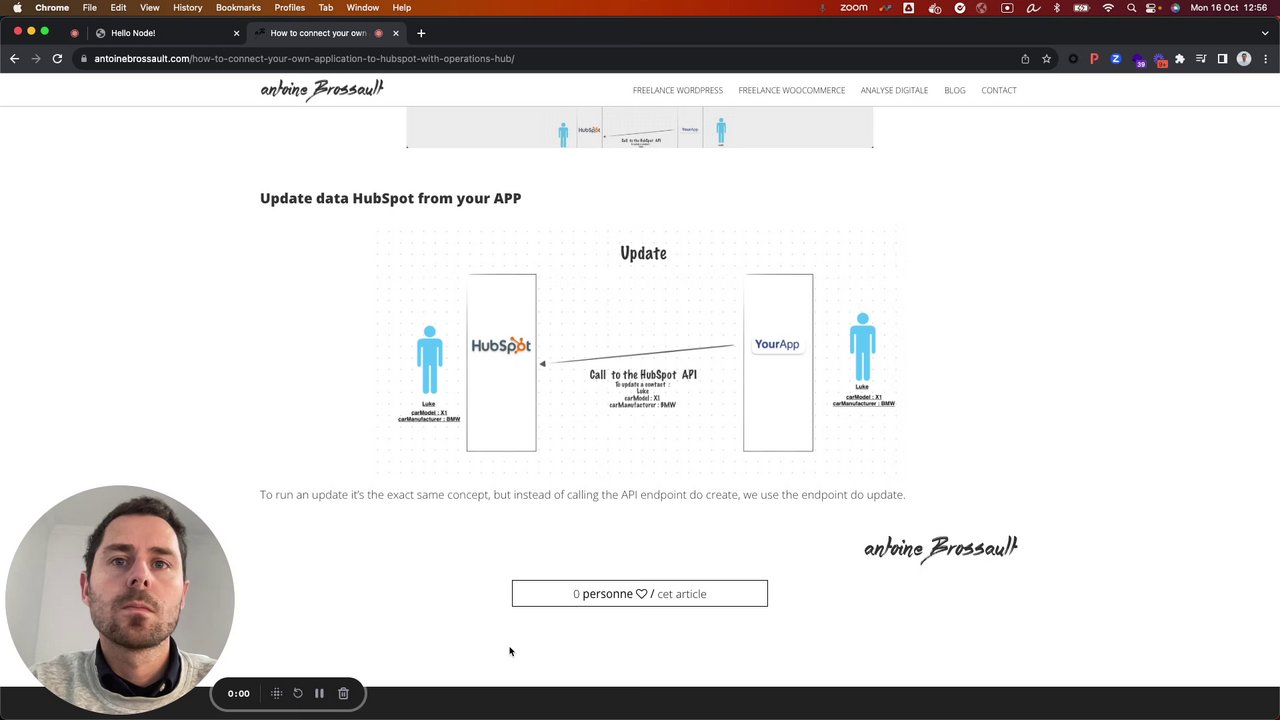Open the Help menu
The width and height of the screenshot is (1280, 720).
tap(401, 7)
